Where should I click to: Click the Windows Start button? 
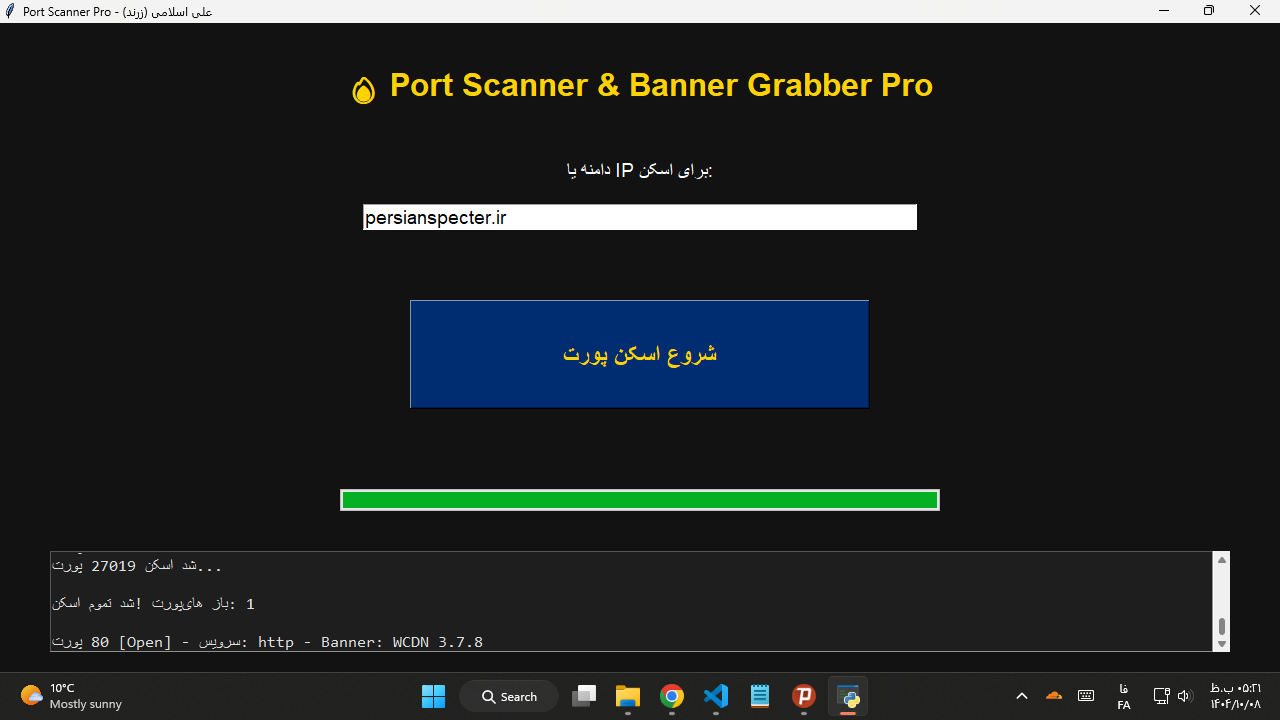(433, 696)
